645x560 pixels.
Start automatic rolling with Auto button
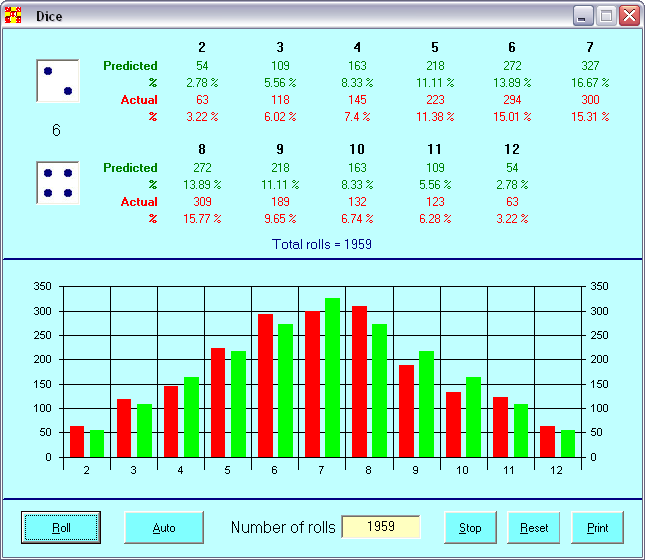click(164, 527)
